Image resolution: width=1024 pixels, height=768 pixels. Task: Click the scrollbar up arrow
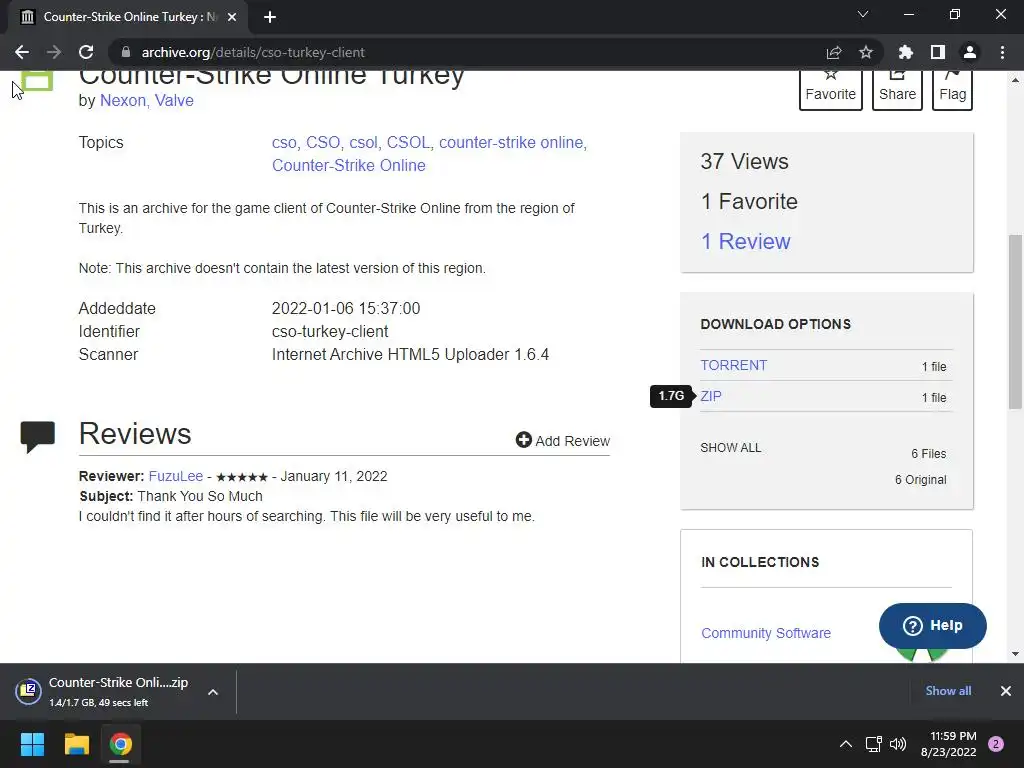point(1015,80)
